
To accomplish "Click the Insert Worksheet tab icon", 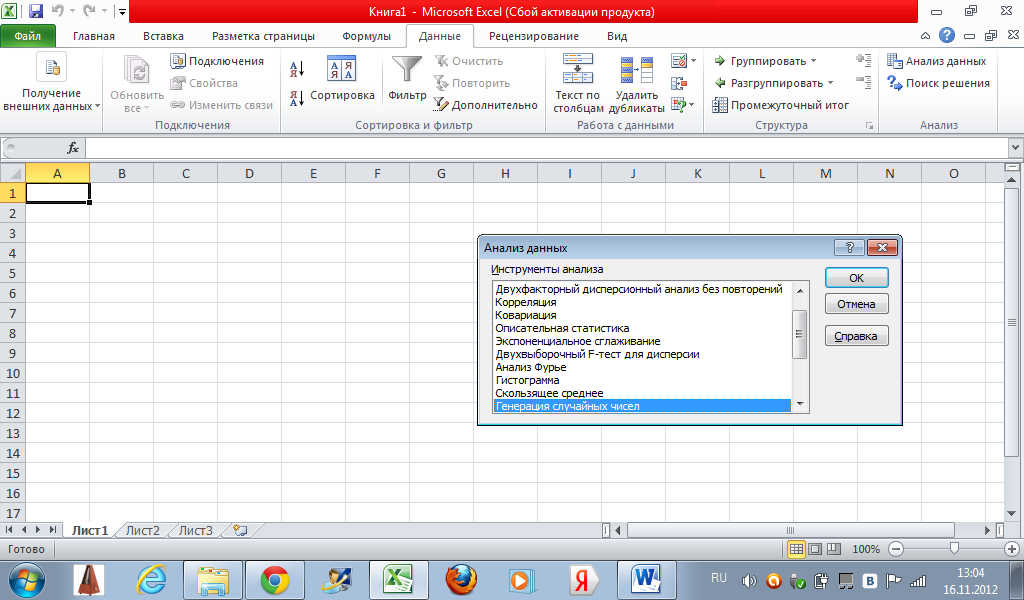I will [x=240, y=530].
